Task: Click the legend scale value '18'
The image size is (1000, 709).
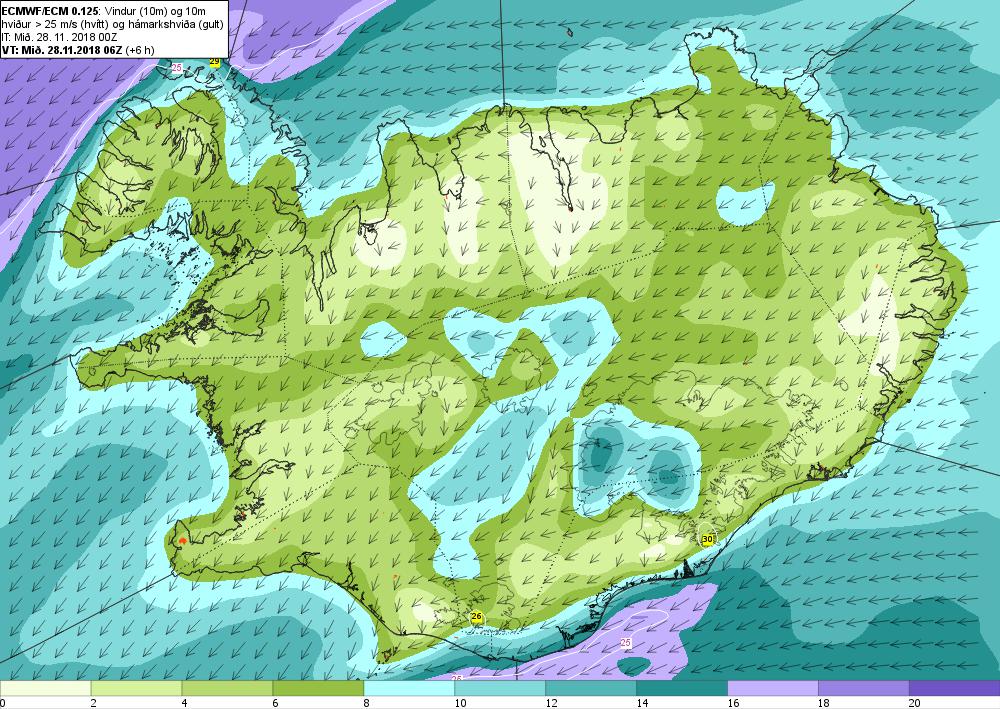Action: tap(824, 703)
